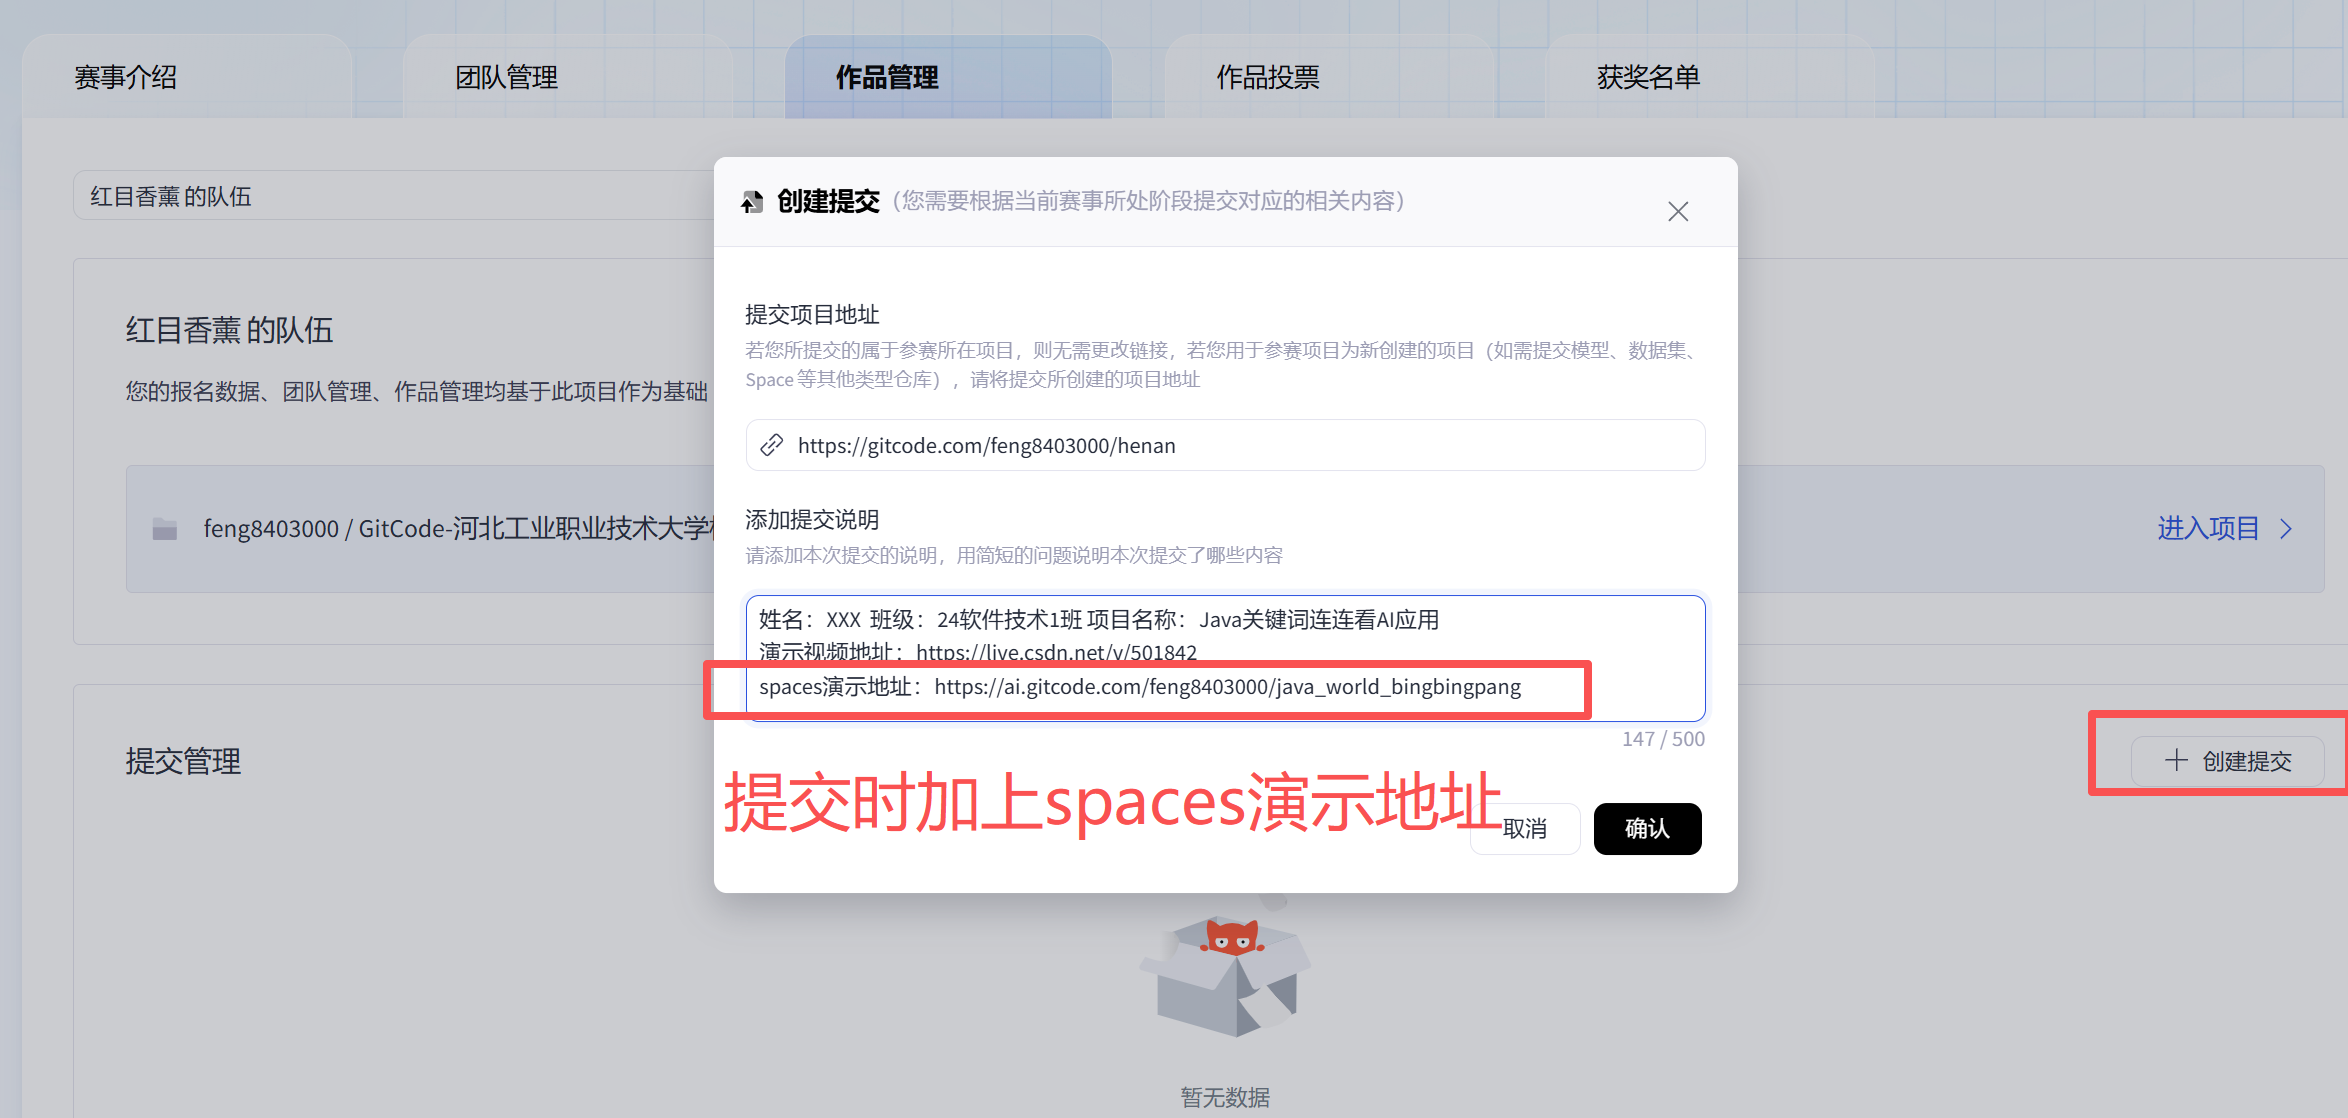Click the folder icon beside feng8403000 project

click(165, 529)
